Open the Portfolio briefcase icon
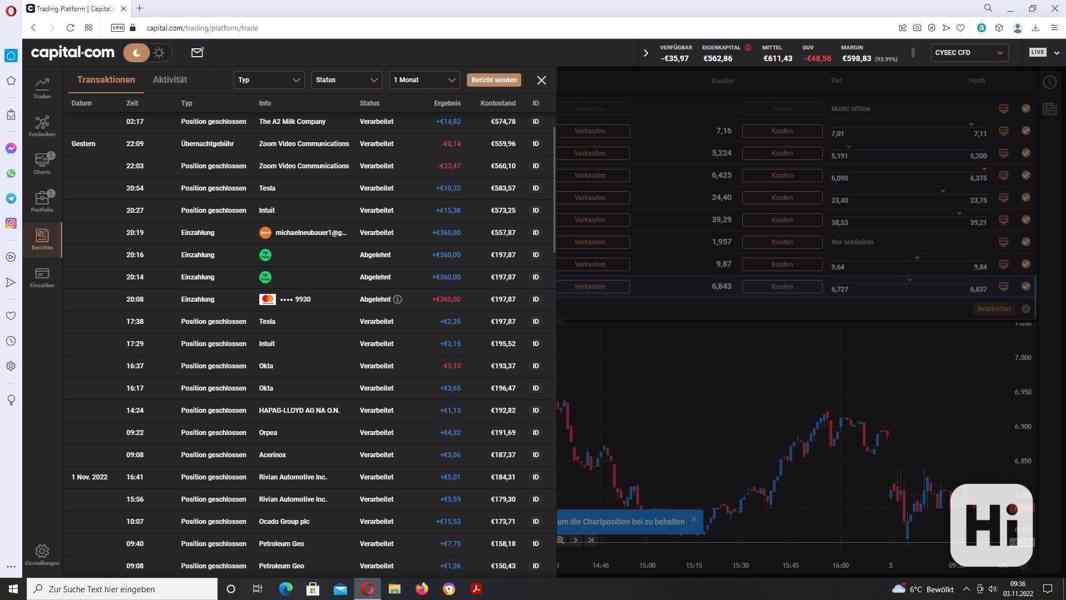1066x600 pixels. pos(42,200)
